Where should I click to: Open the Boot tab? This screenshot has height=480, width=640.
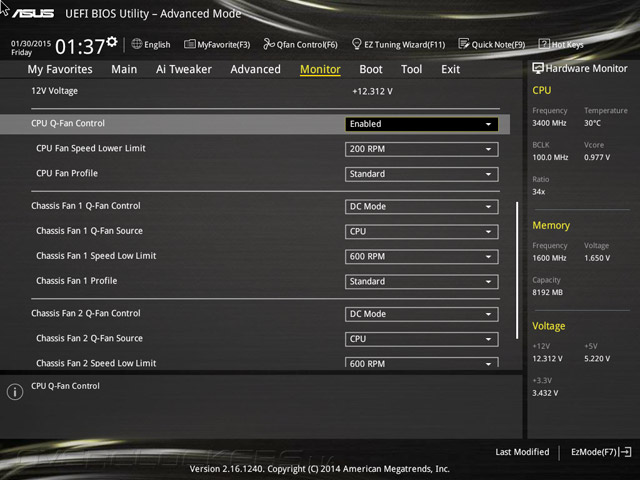pyautogui.click(x=371, y=69)
